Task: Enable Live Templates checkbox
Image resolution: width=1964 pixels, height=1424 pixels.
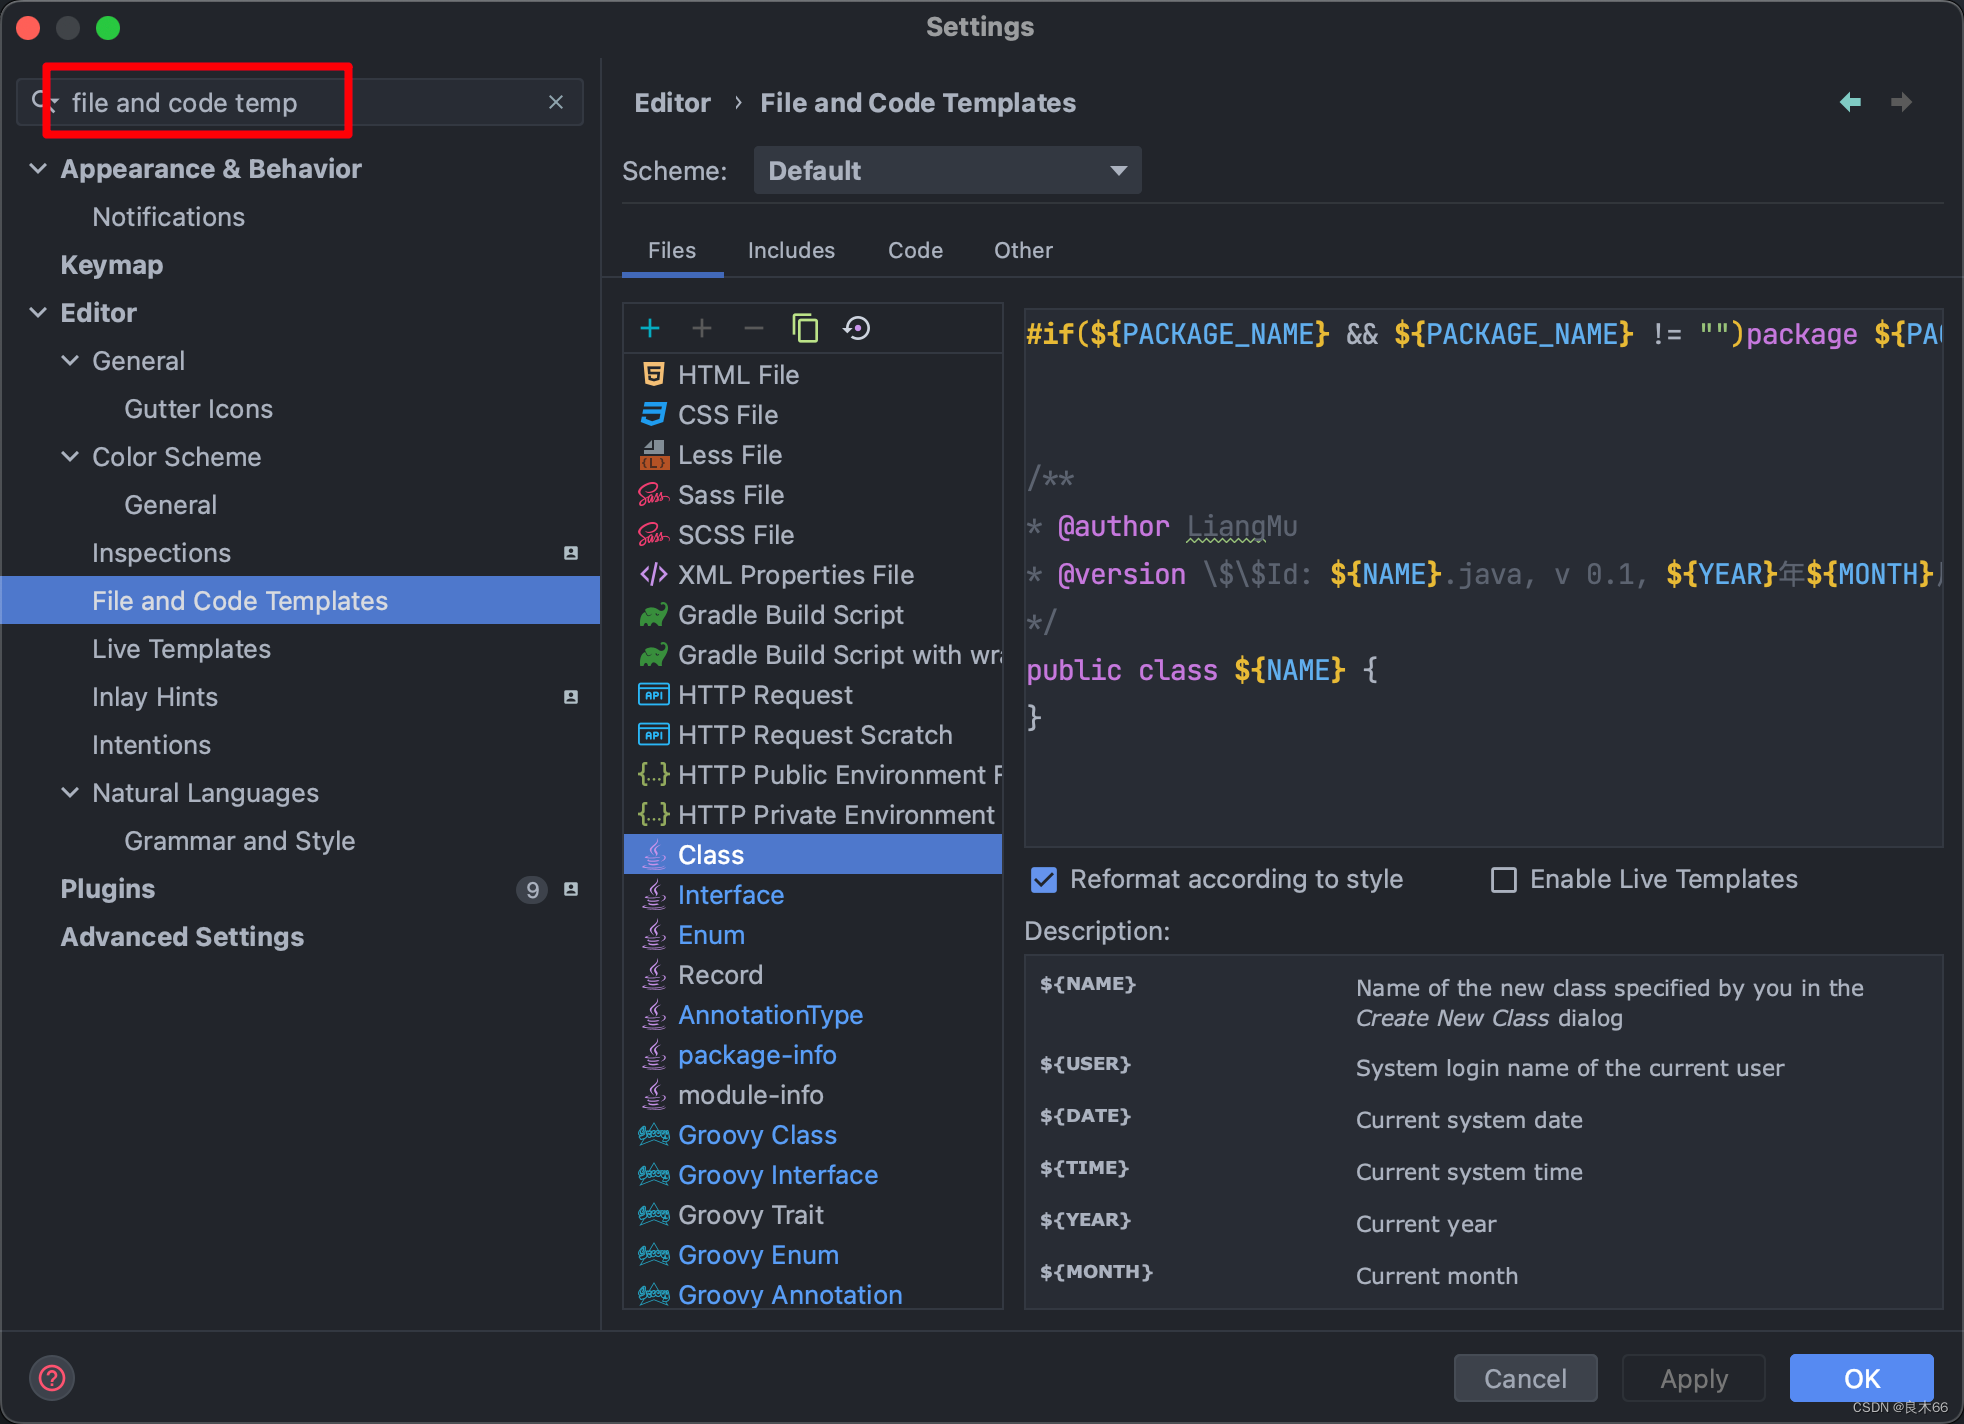Action: pyautogui.click(x=1503, y=879)
